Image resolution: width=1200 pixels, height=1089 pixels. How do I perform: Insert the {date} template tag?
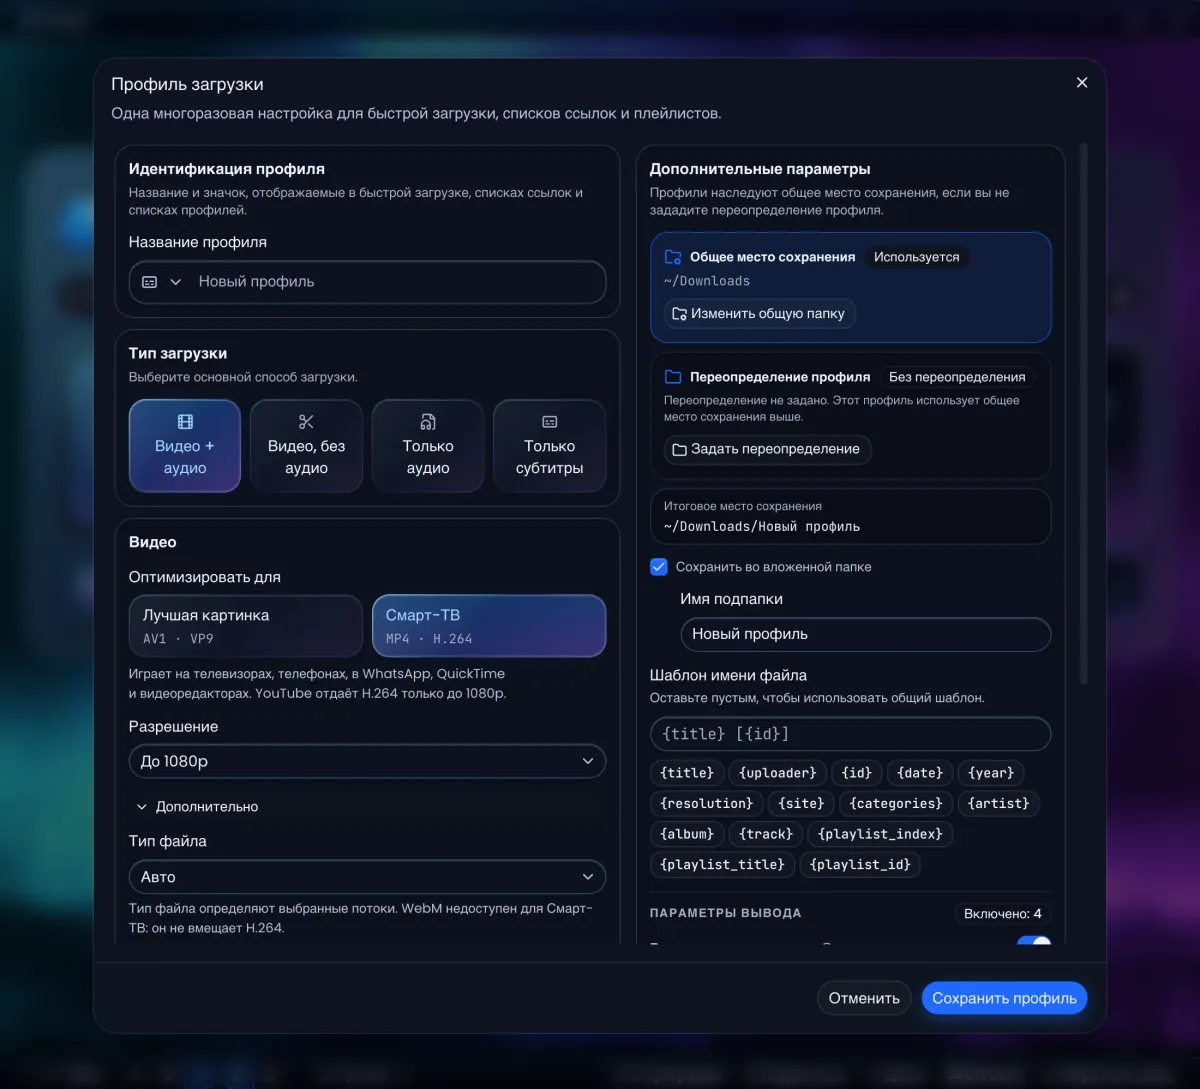pos(920,773)
